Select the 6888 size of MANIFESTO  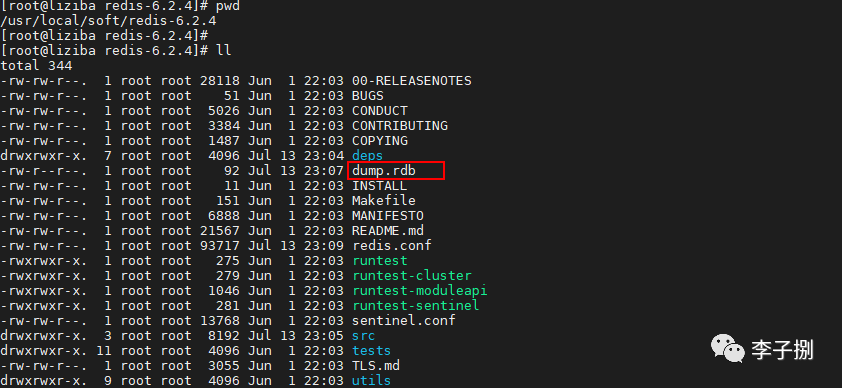coord(224,216)
